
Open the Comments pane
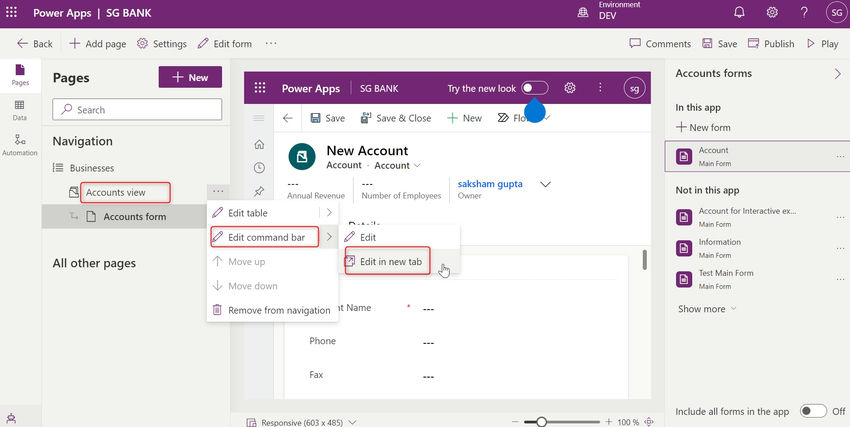pos(660,44)
